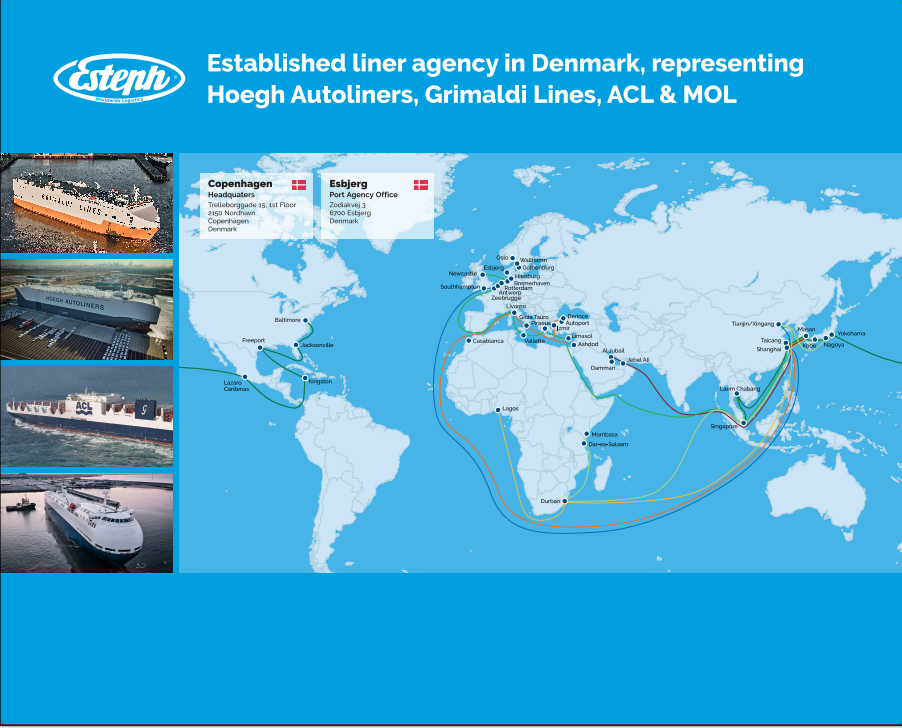Click the "Dammam" port label
This screenshot has width=902, height=728.
pyautogui.click(x=603, y=368)
